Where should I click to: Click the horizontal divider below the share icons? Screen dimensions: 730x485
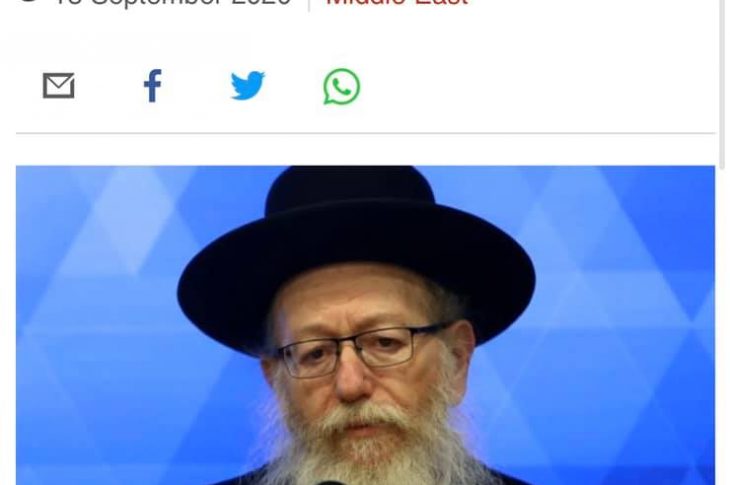coord(365,133)
